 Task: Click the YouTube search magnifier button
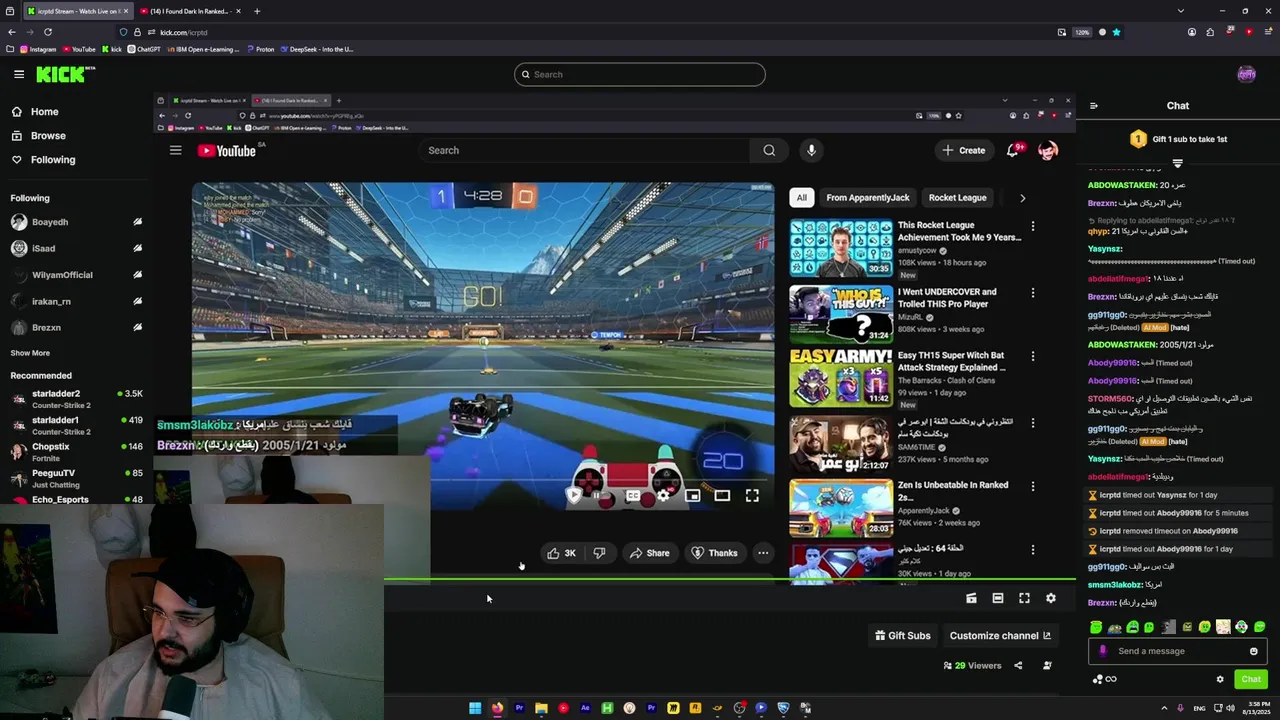click(x=769, y=150)
